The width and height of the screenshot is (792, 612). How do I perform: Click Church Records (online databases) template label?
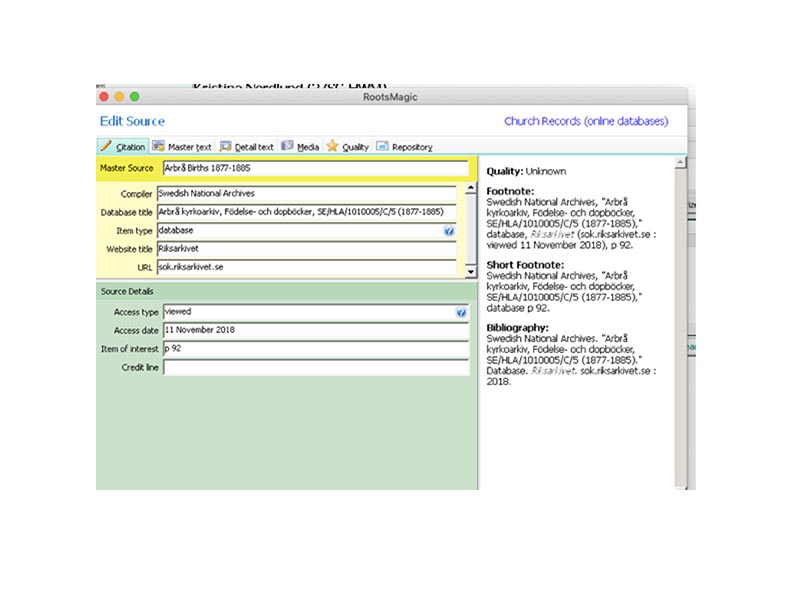click(x=586, y=121)
